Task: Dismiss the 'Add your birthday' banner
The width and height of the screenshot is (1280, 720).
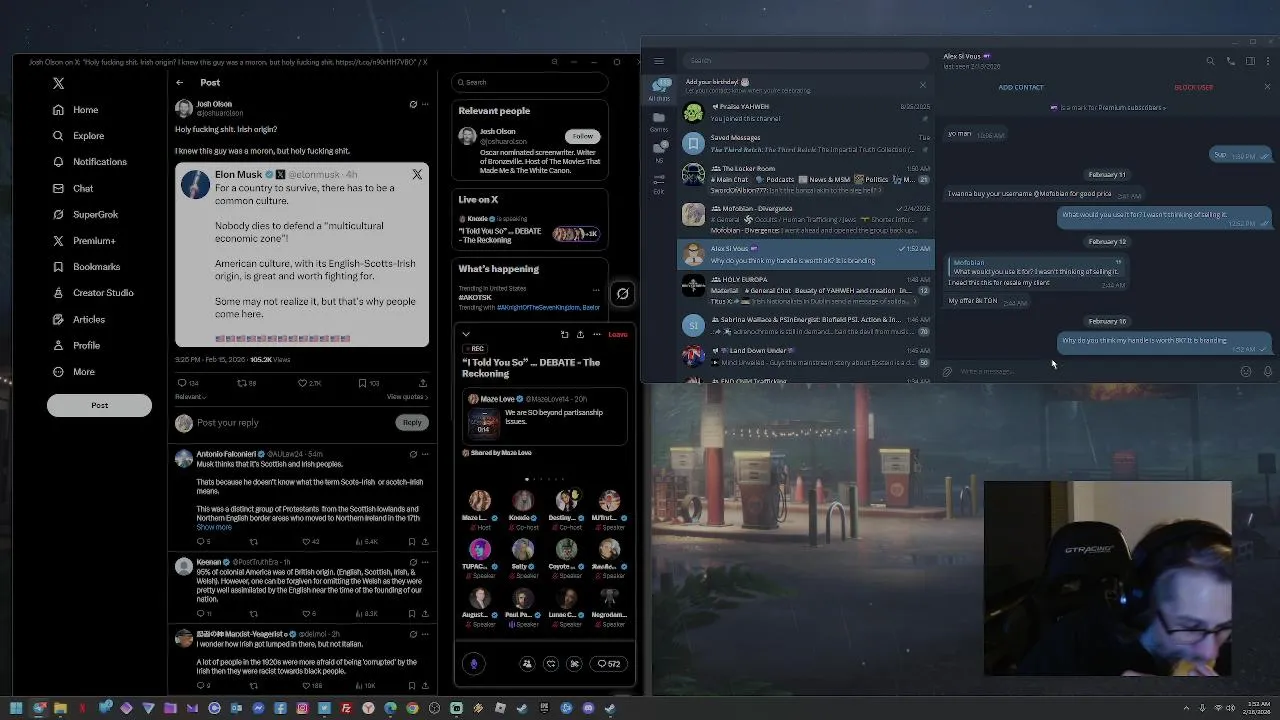Action: (922, 86)
